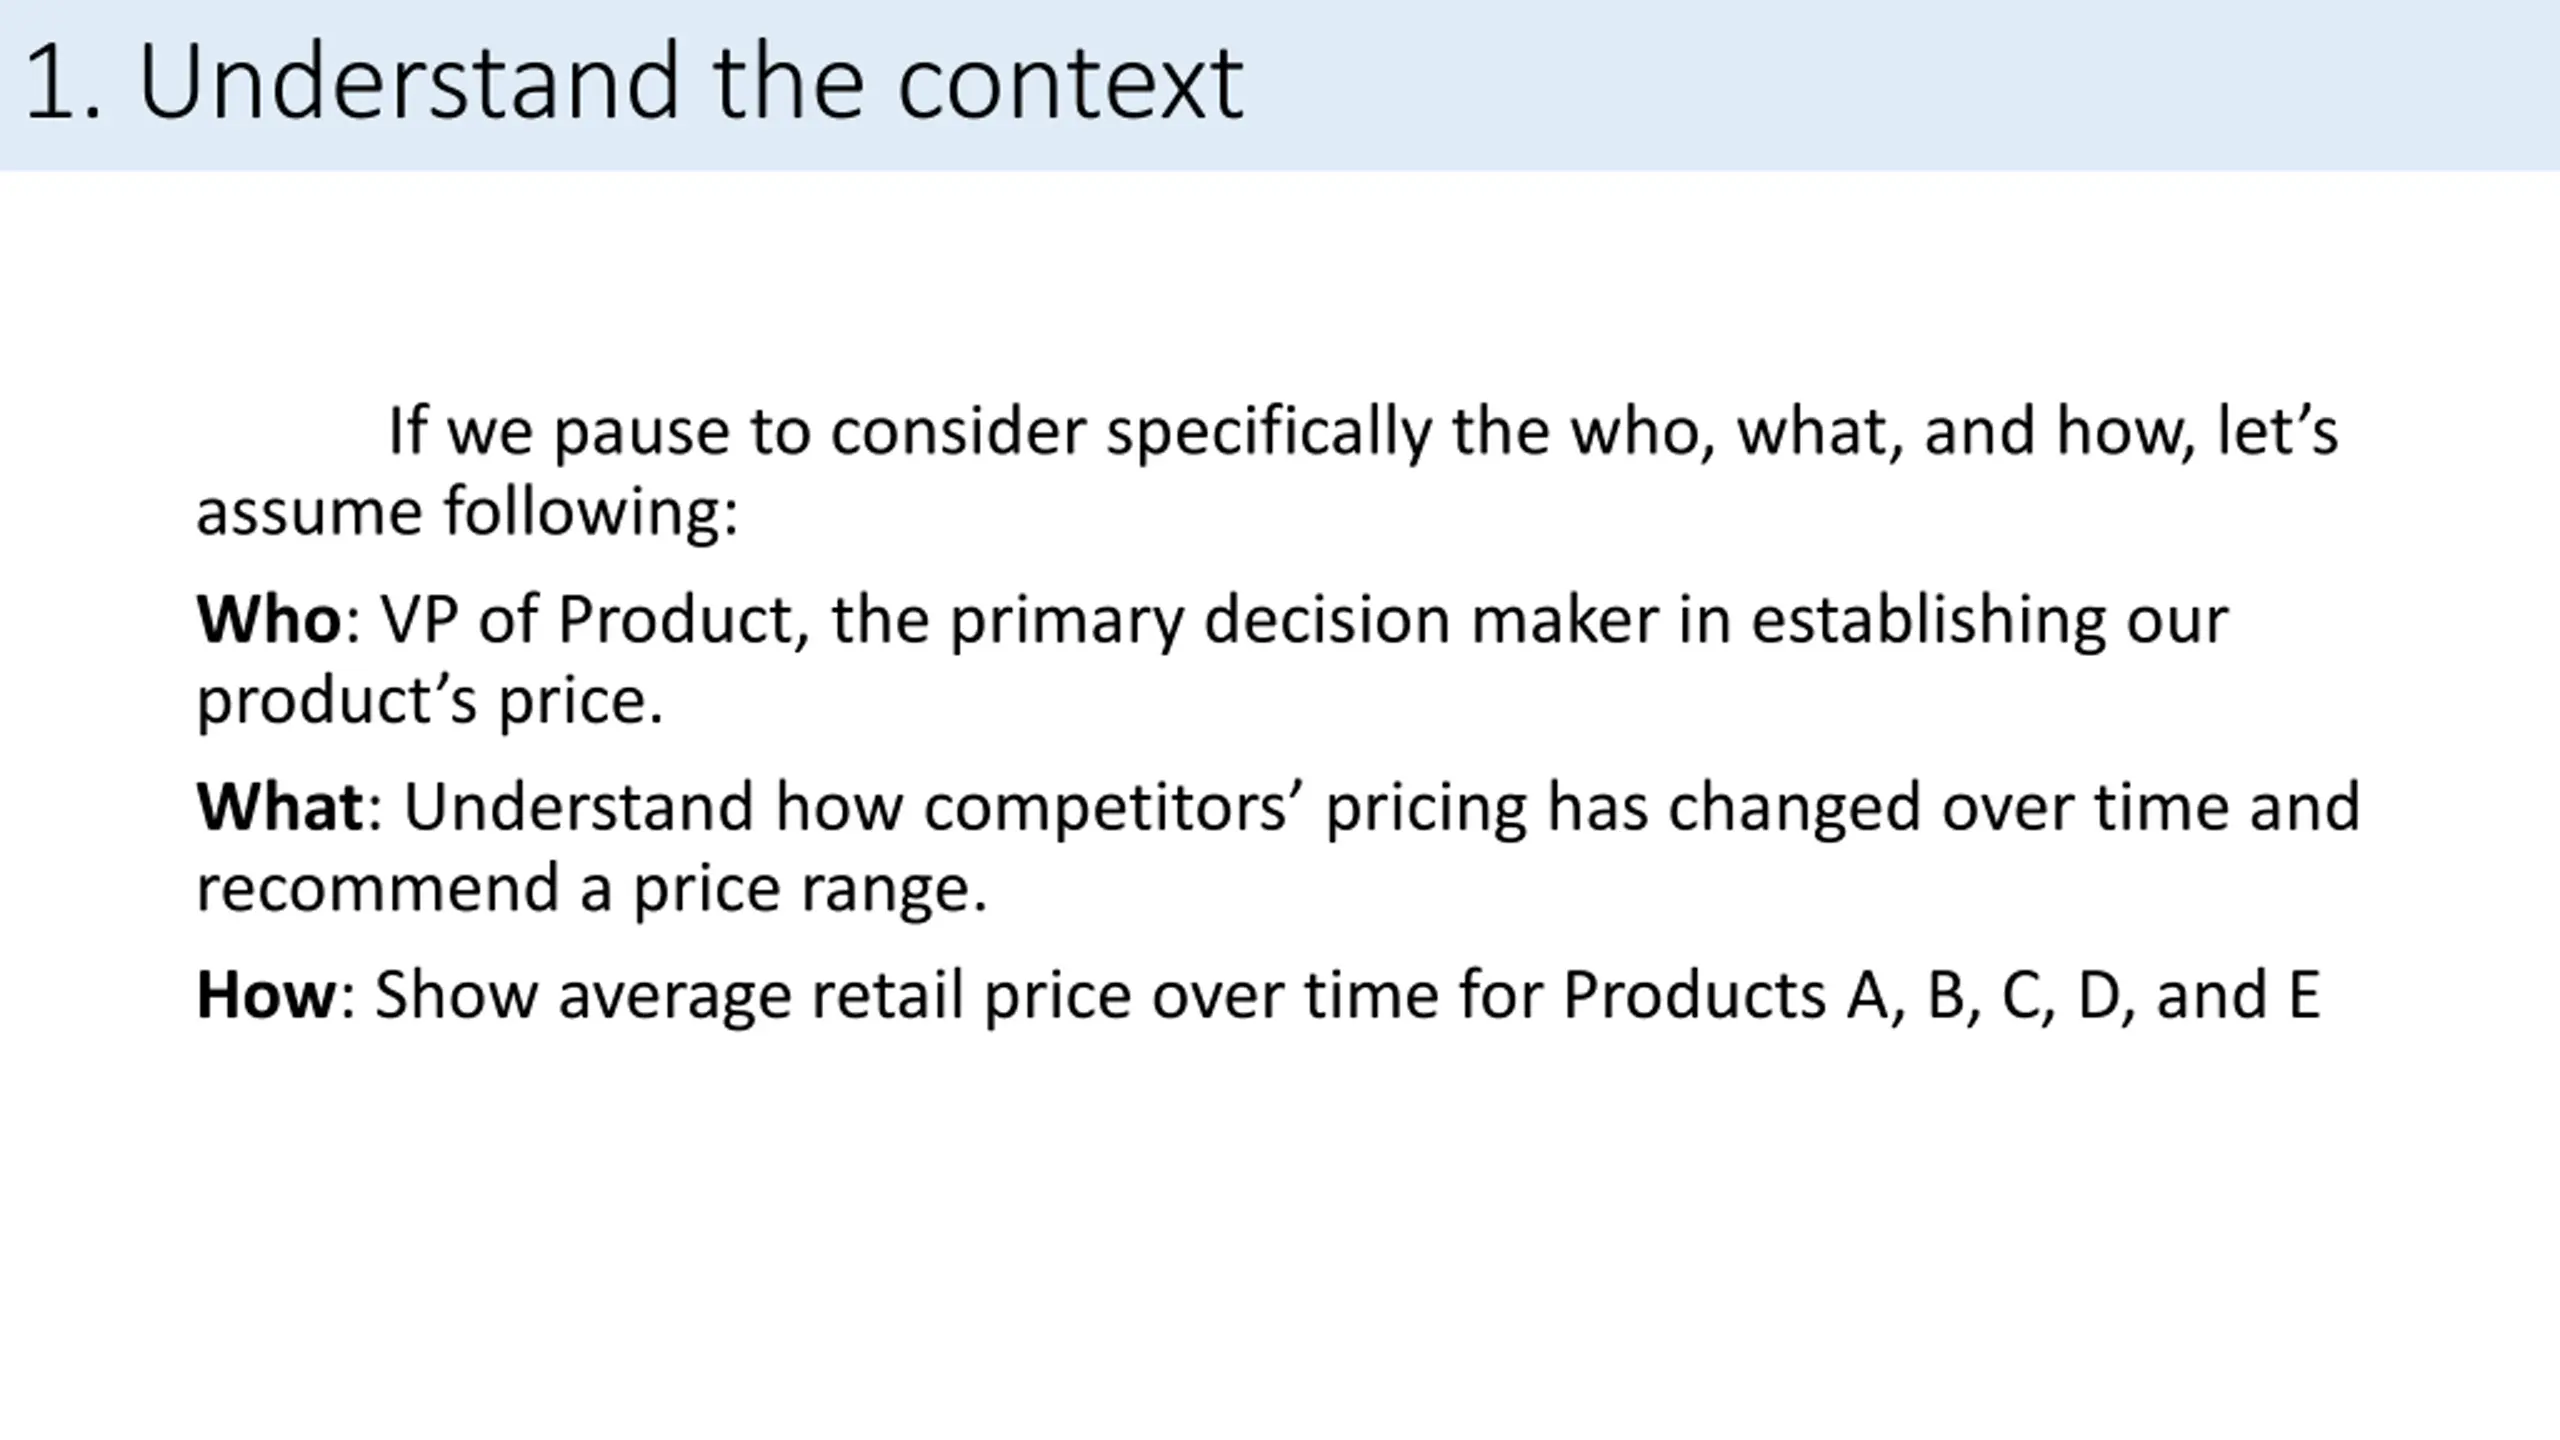This screenshot has width=2560, height=1440.
Task: Click the word "Understand" in the What line
Action: (x=578, y=807)
